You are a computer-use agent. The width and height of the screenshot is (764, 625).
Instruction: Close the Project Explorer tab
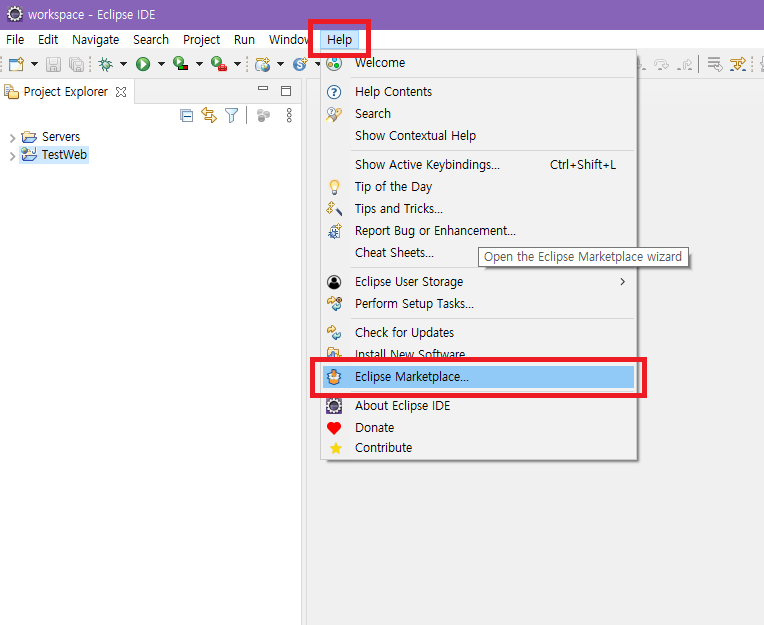pos(121,92)
